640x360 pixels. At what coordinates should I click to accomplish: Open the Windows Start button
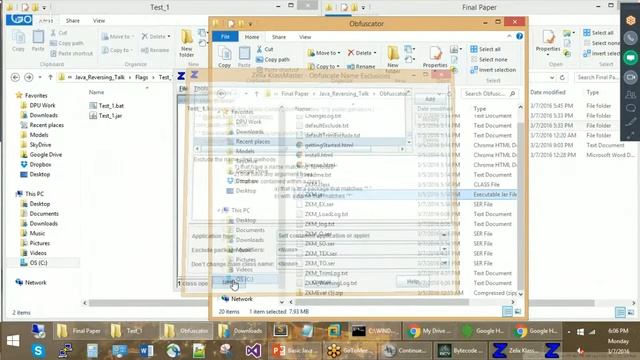13,341
